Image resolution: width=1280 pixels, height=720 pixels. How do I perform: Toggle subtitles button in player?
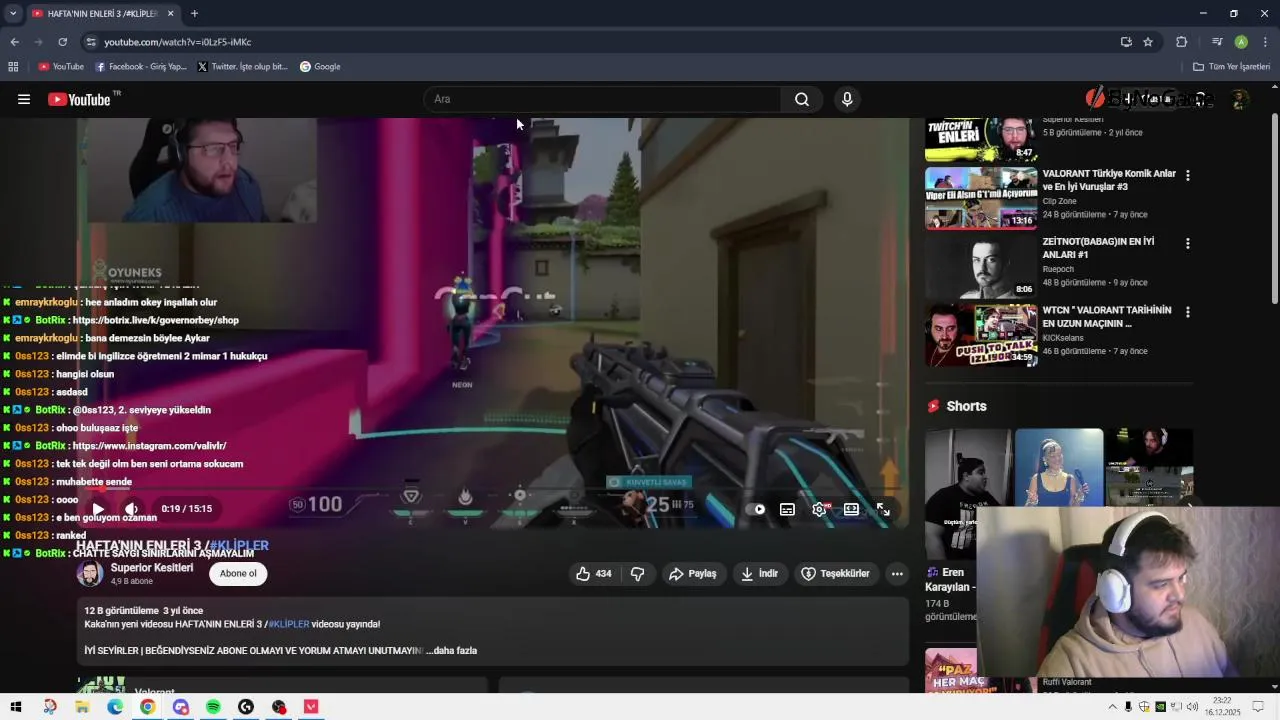pos(787,509)
